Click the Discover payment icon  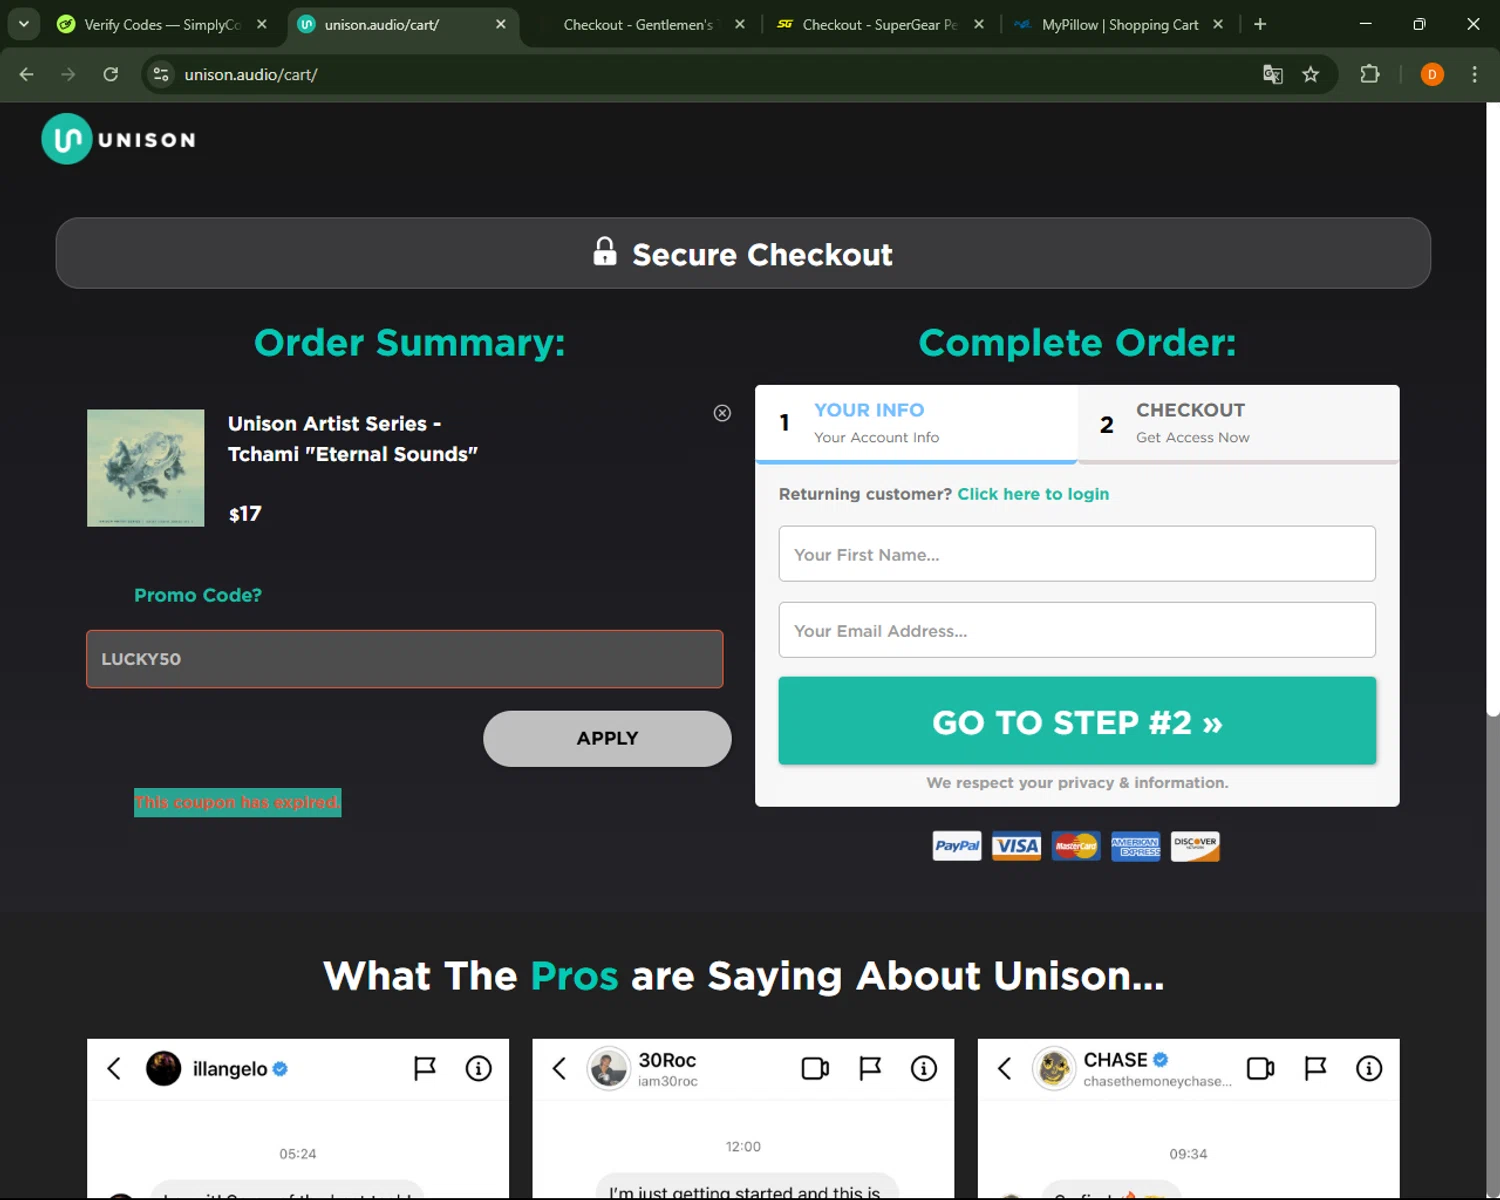tap(1195, 846)
